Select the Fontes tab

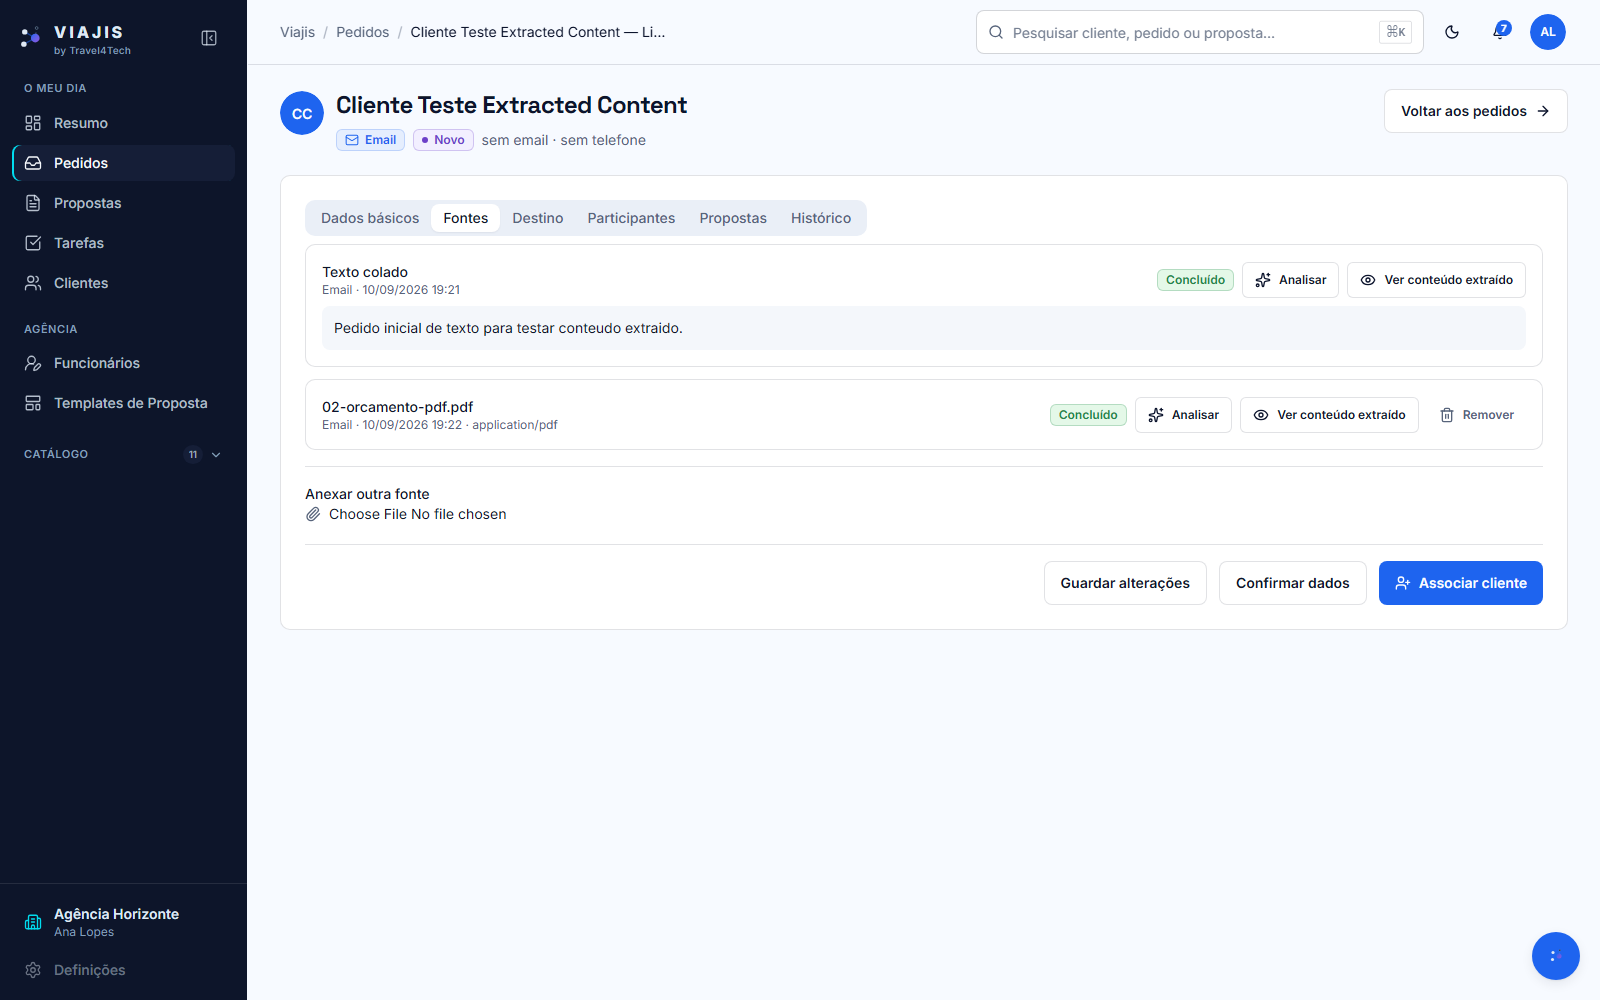[x=466, y=218]
